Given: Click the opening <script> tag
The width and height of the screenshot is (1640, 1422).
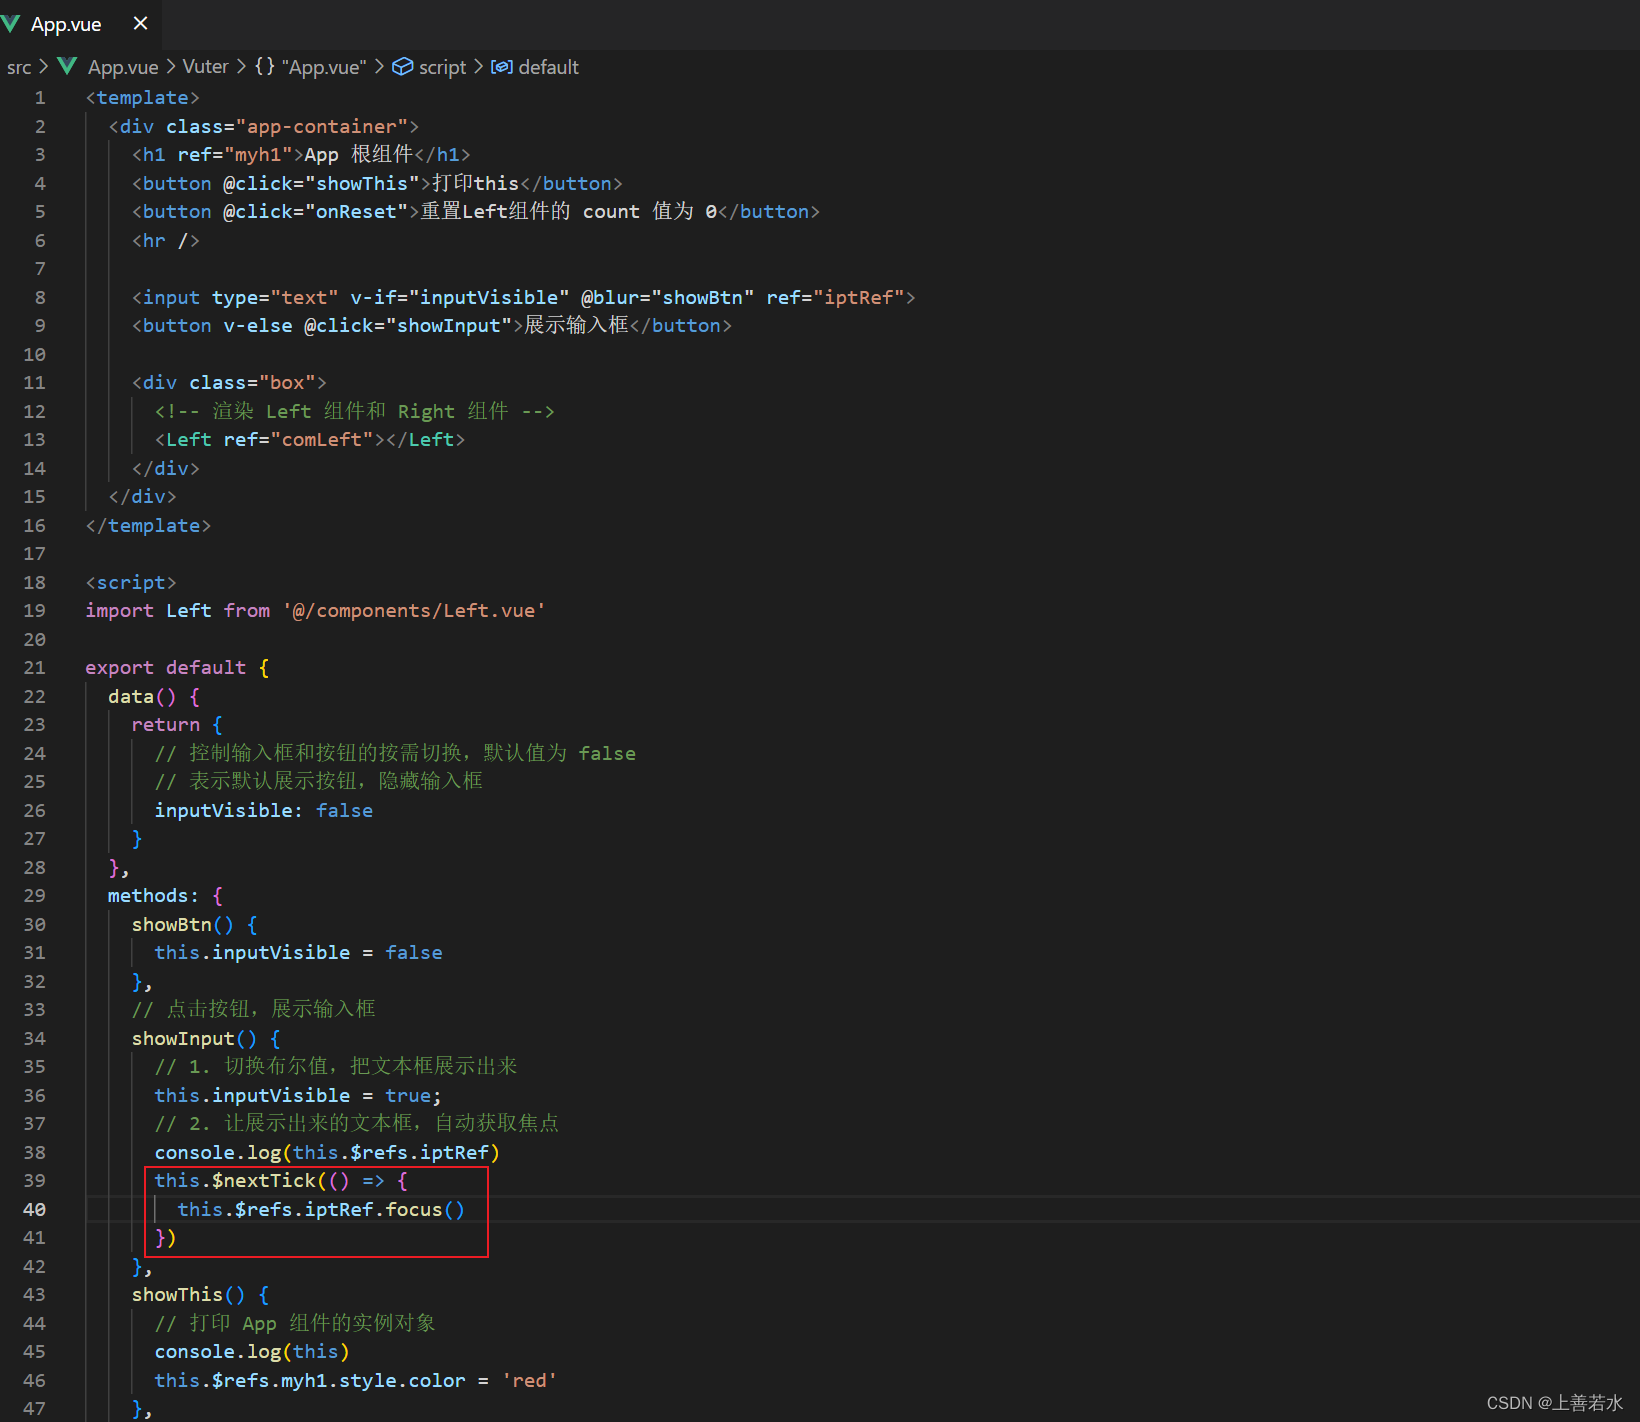Looking at the screenshot, I should pyautogui.click(x=131, y=583).
